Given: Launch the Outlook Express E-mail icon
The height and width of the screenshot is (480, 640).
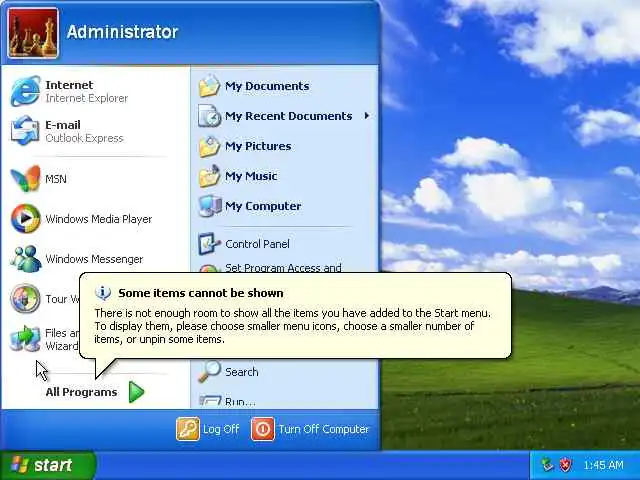Looking at the screenshot, I should pos(25,131).
